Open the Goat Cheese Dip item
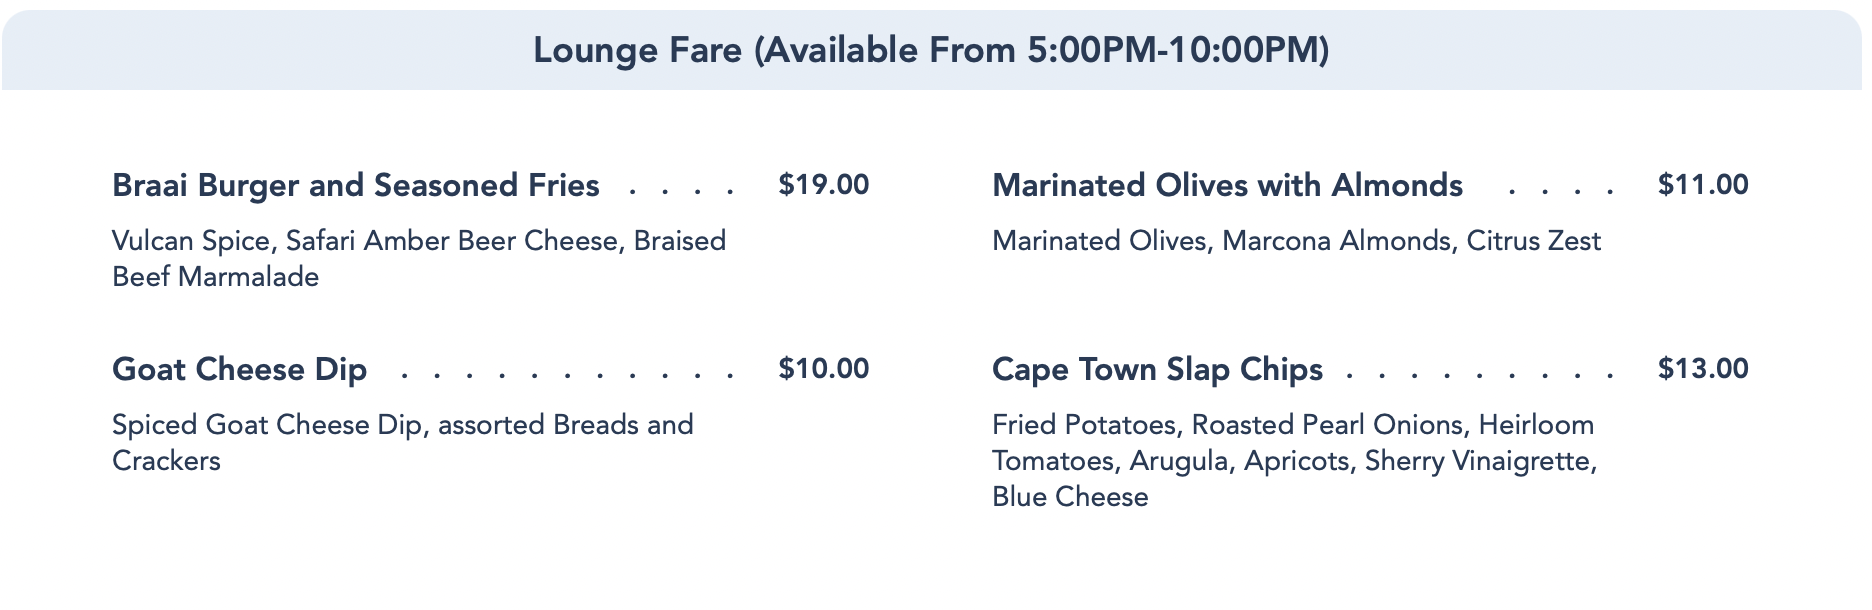Screen dimensions: 1872x610 [x=239, y=369]
